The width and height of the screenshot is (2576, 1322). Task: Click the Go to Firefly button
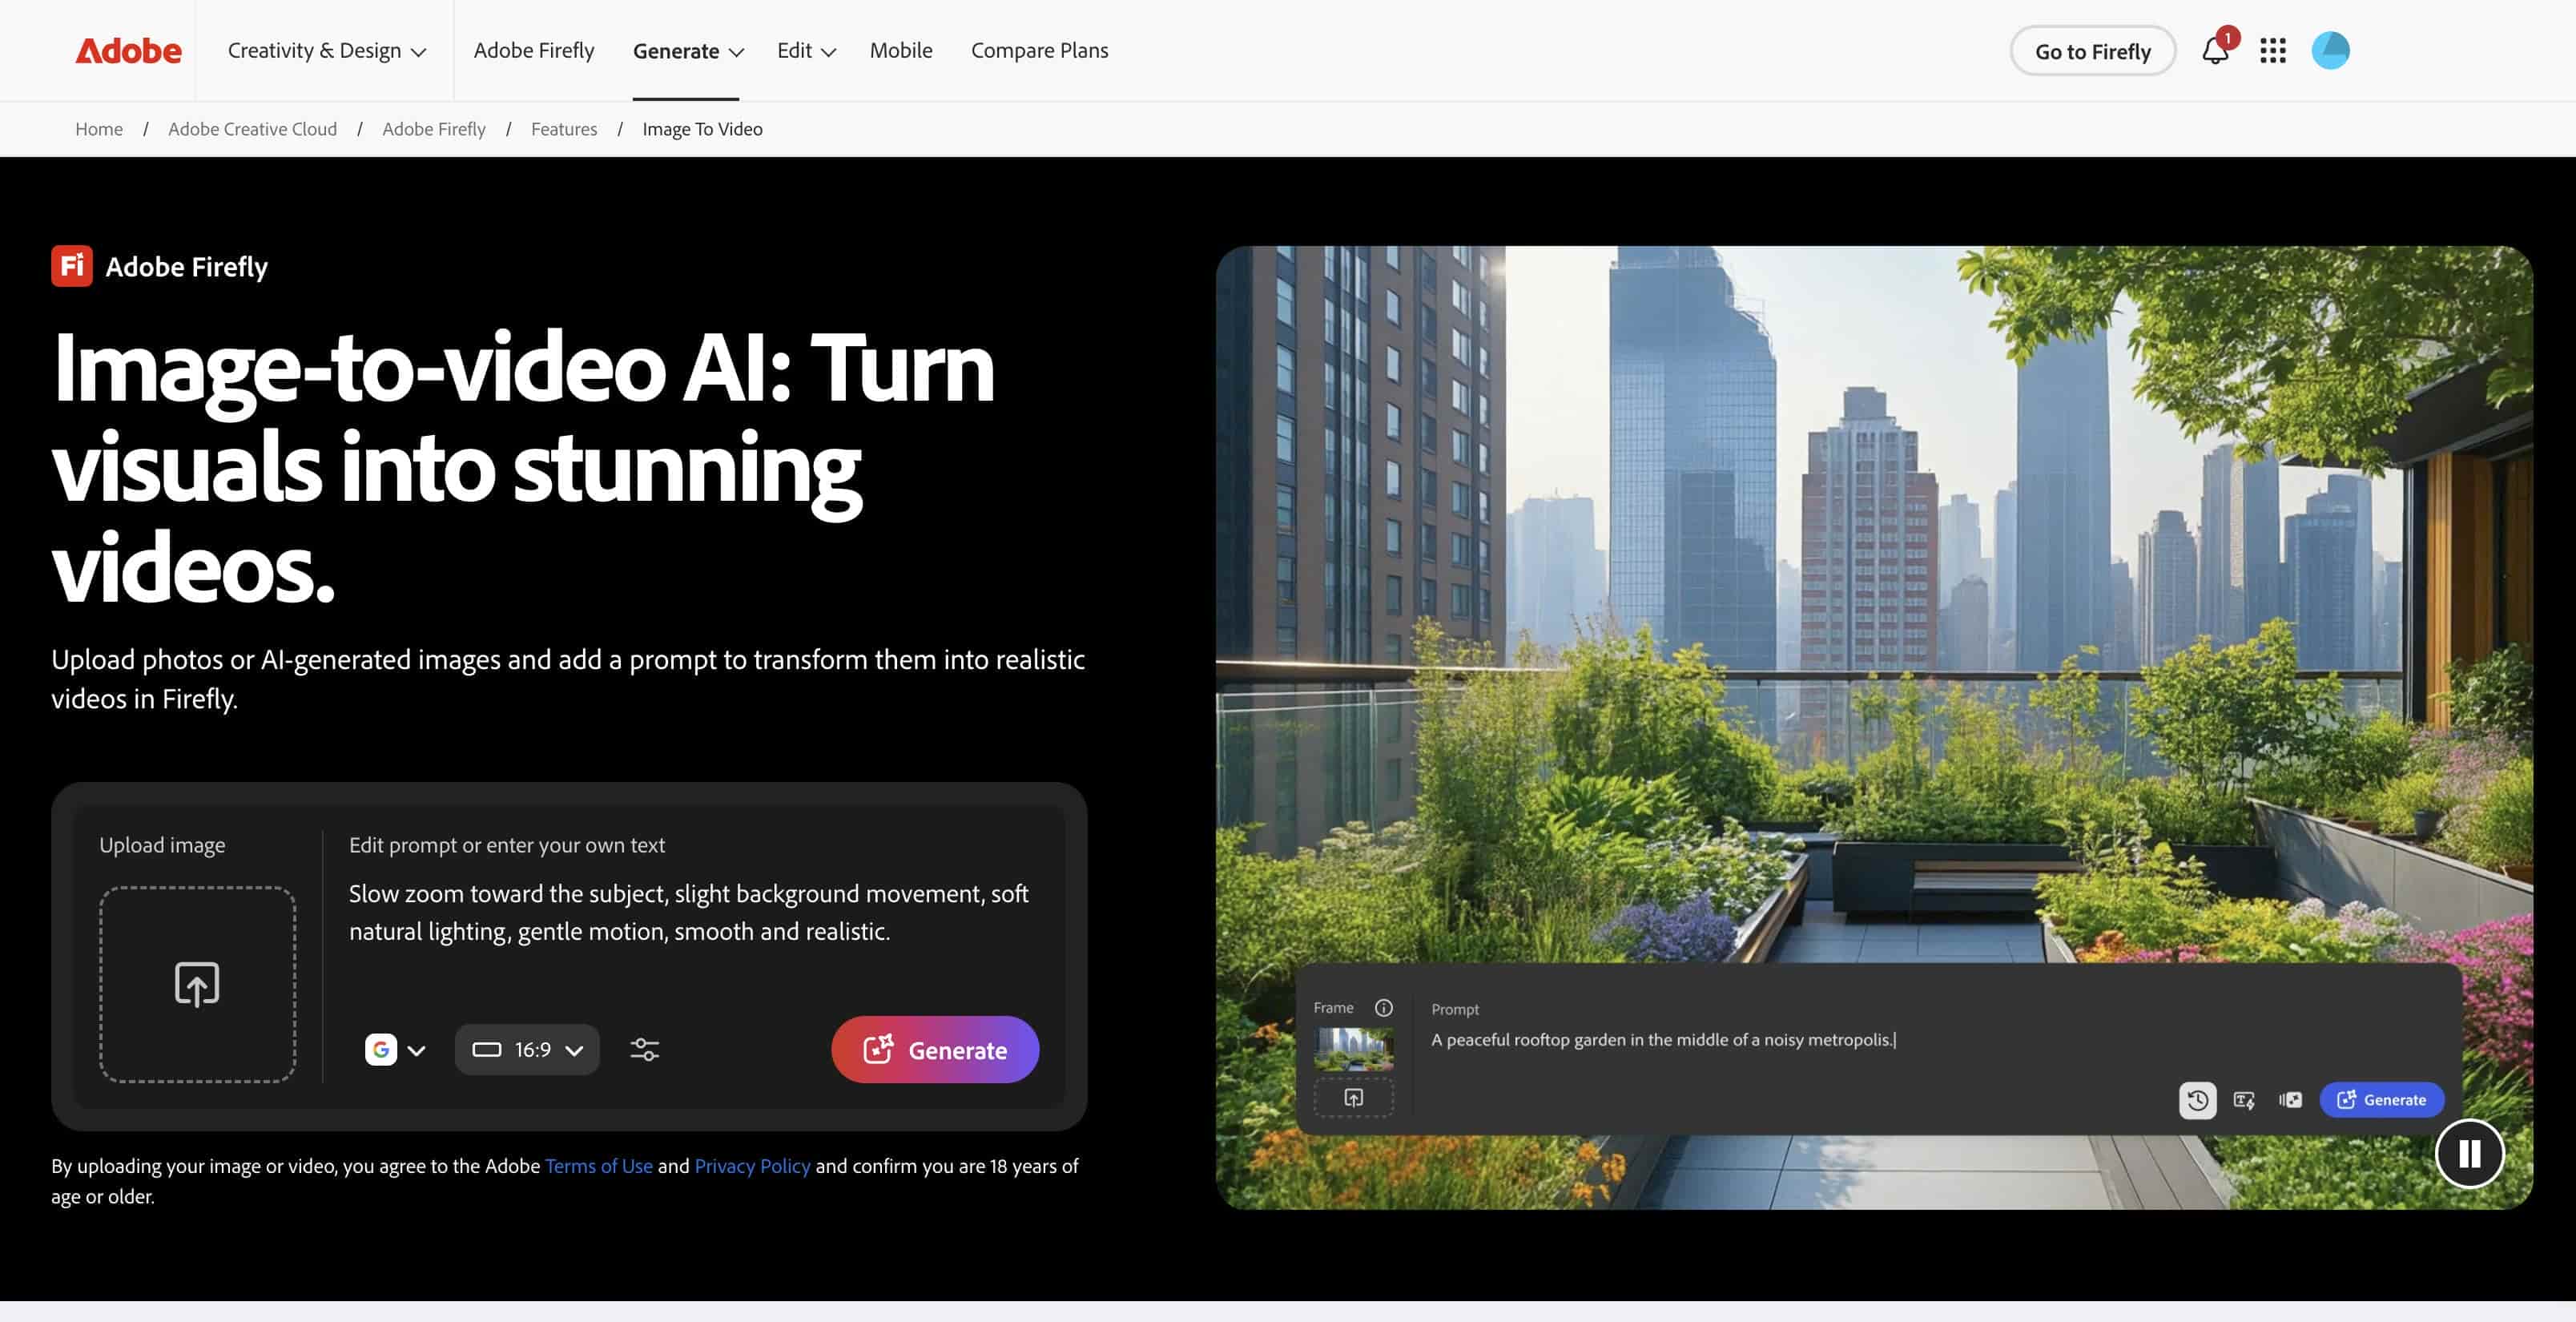click(x=2092, y=51)
